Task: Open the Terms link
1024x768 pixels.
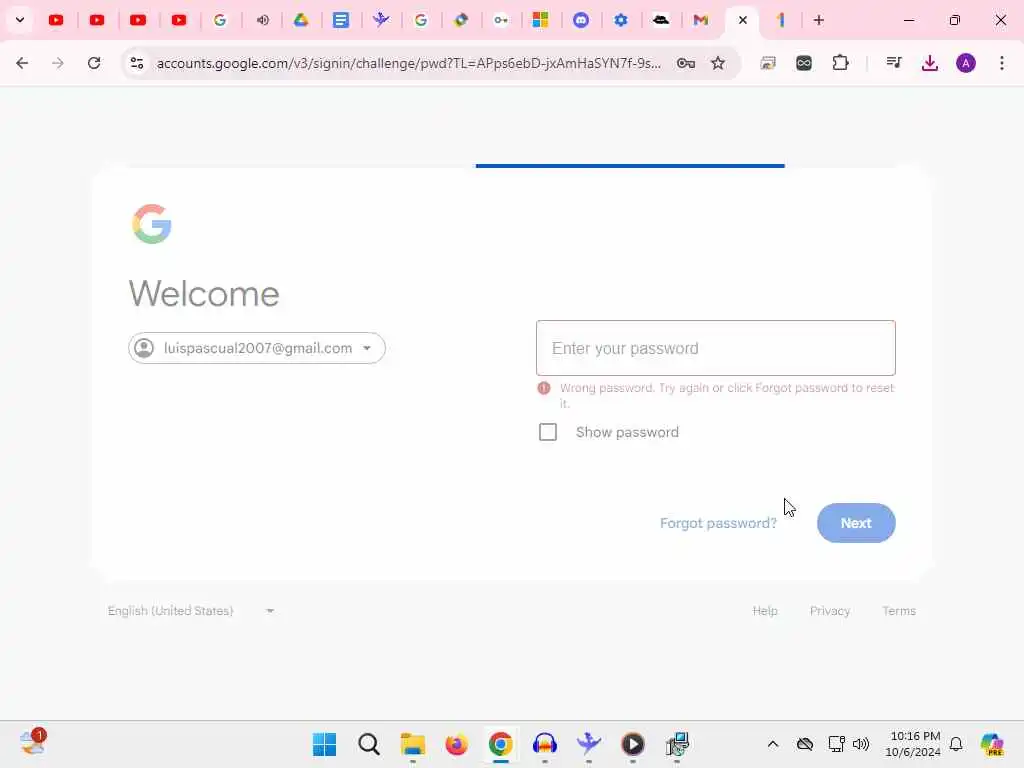Action: click(x=899, y=611)
